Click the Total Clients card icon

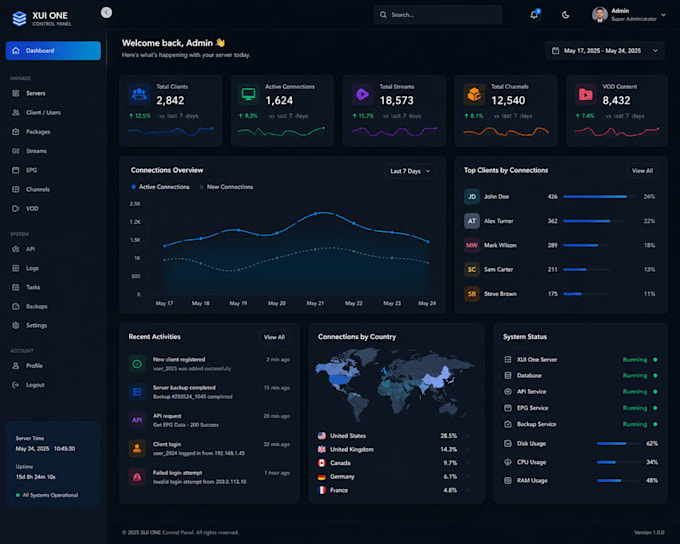[x=139, y=94]
